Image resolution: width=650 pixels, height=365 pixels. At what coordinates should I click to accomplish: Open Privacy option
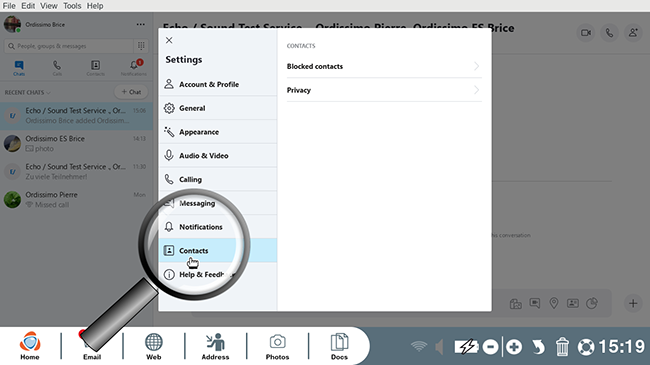tap(384, 90)
